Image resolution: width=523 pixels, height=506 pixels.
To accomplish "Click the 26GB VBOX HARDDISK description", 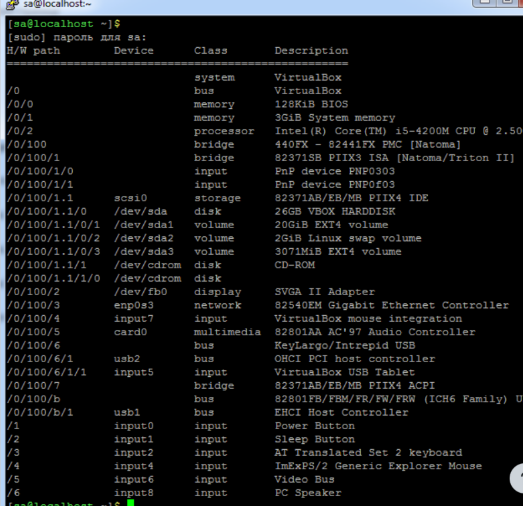I will [x=335, y=211].
